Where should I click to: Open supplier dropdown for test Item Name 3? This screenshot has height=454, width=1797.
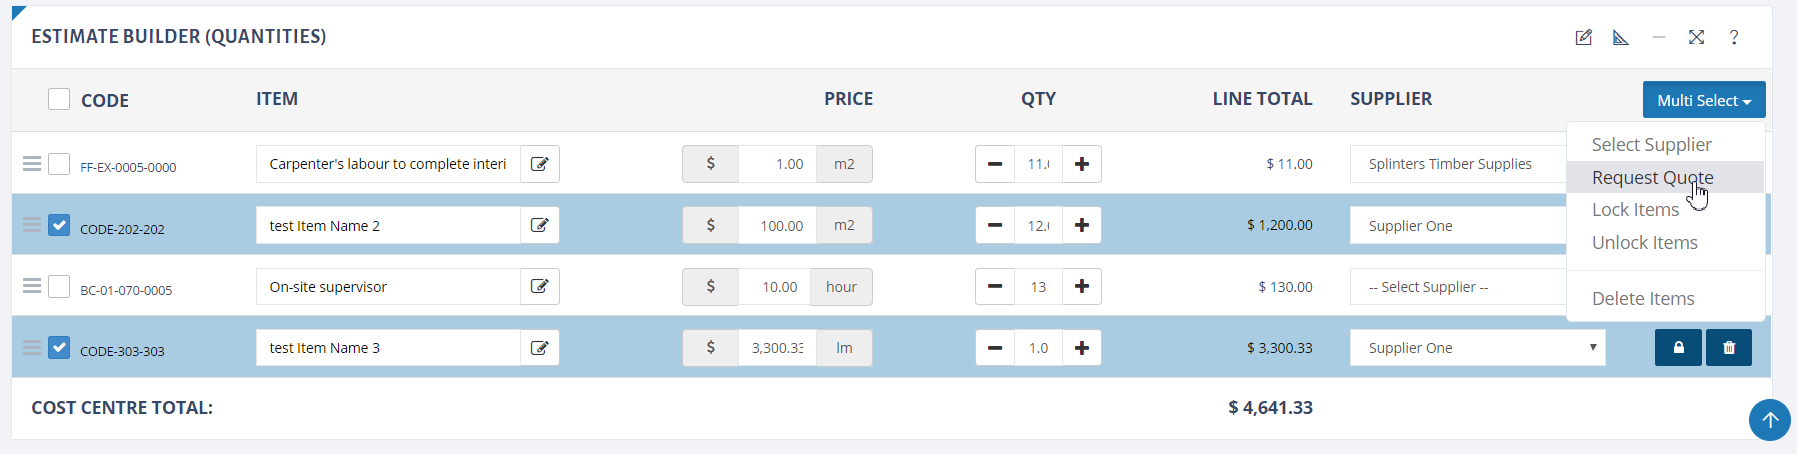click(1478, 348)
